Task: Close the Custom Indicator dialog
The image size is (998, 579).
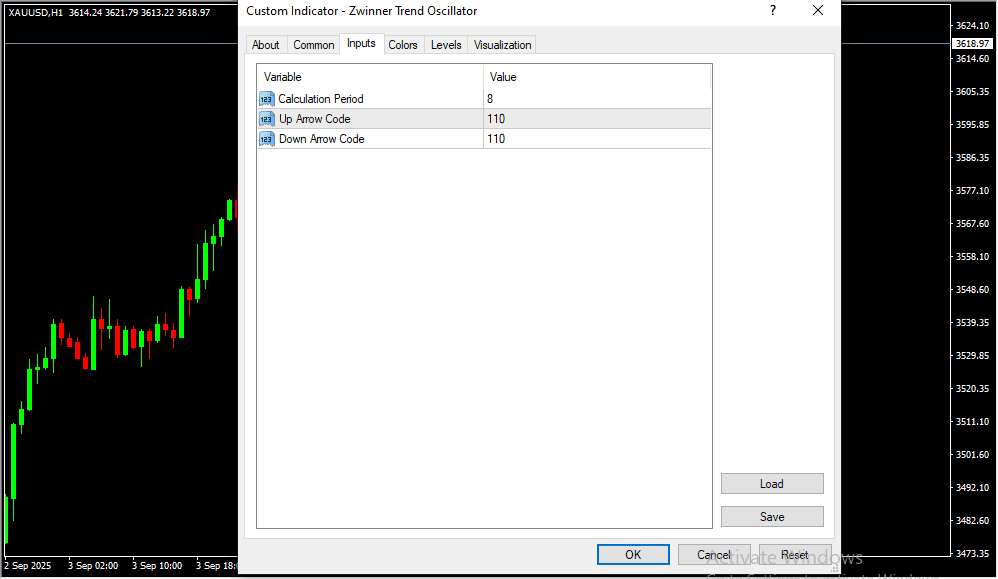Action: tap(817, 11)
